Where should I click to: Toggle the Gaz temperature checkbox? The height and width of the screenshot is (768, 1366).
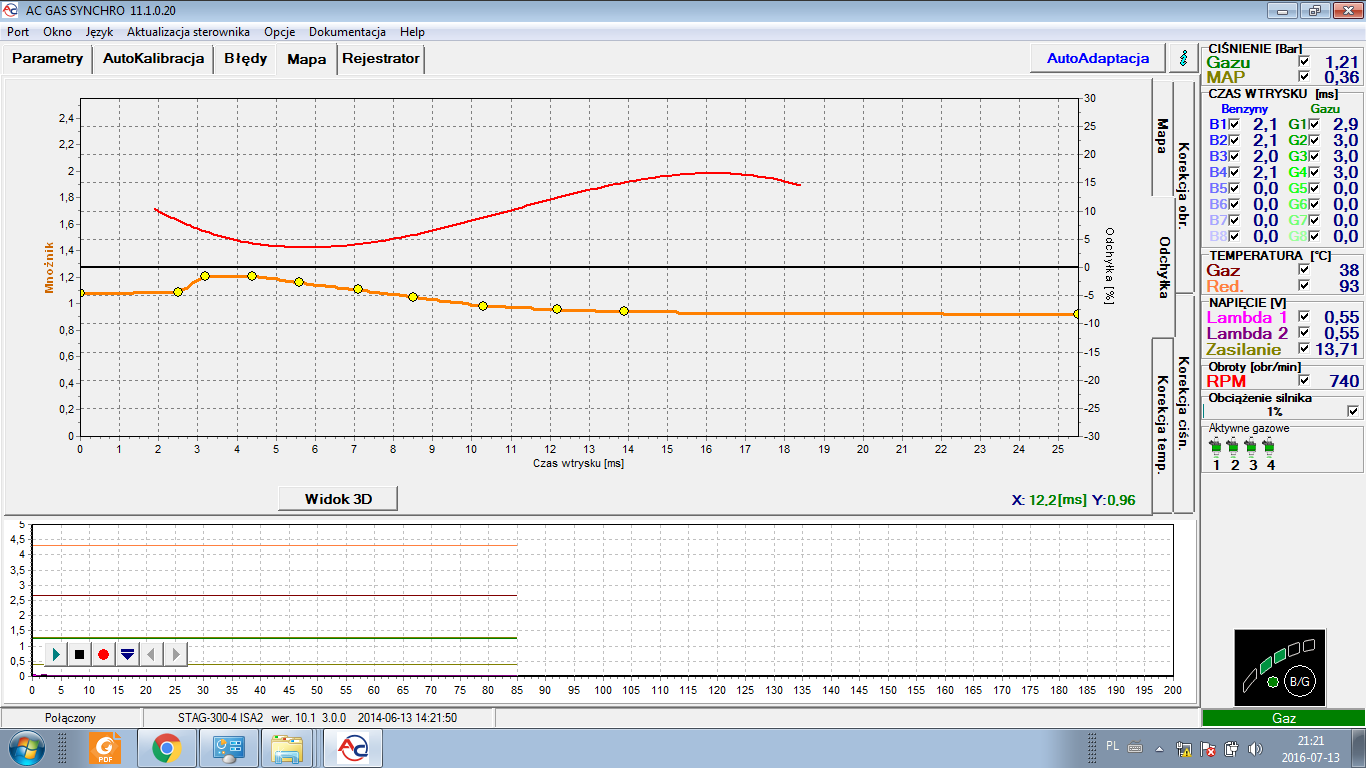pyautogui.click(x=1303, y=270)
